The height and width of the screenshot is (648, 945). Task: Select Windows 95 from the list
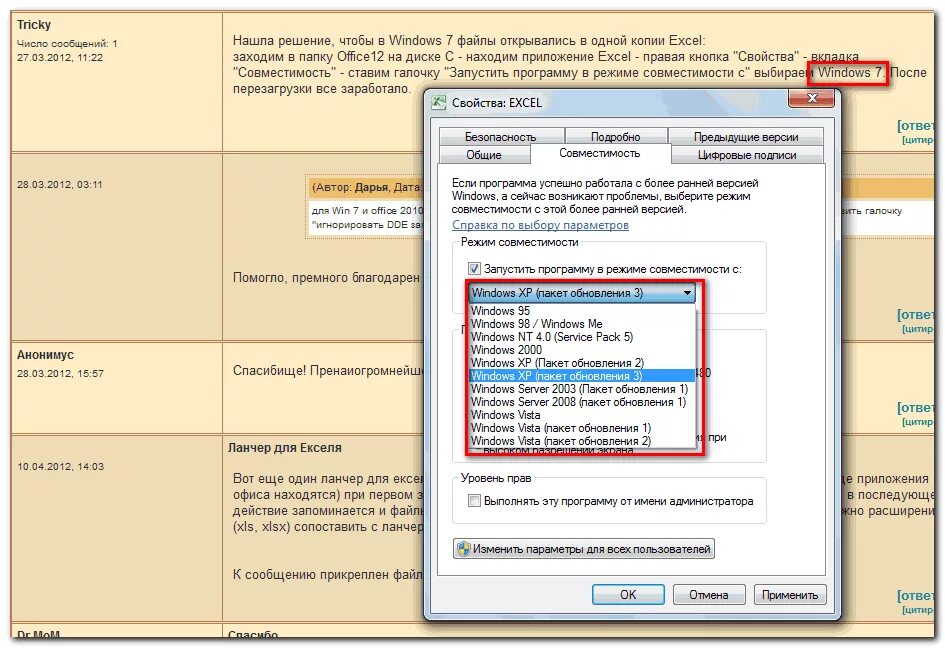pos(582,310)
